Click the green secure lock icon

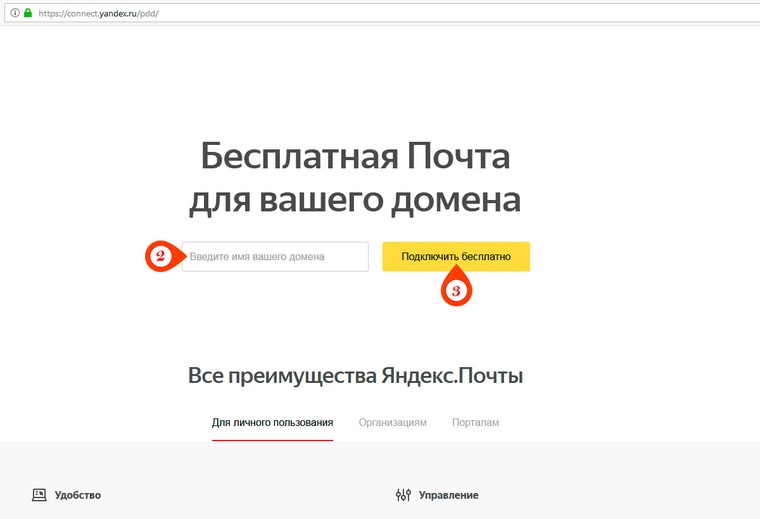coord(28,12)
